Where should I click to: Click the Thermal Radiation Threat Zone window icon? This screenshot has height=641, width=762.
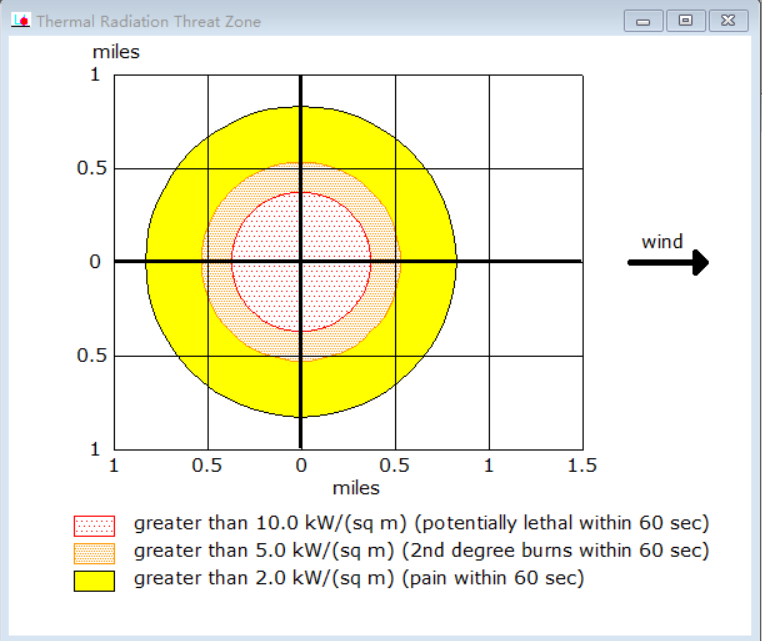pyautogui.click(x=20, y=20)
